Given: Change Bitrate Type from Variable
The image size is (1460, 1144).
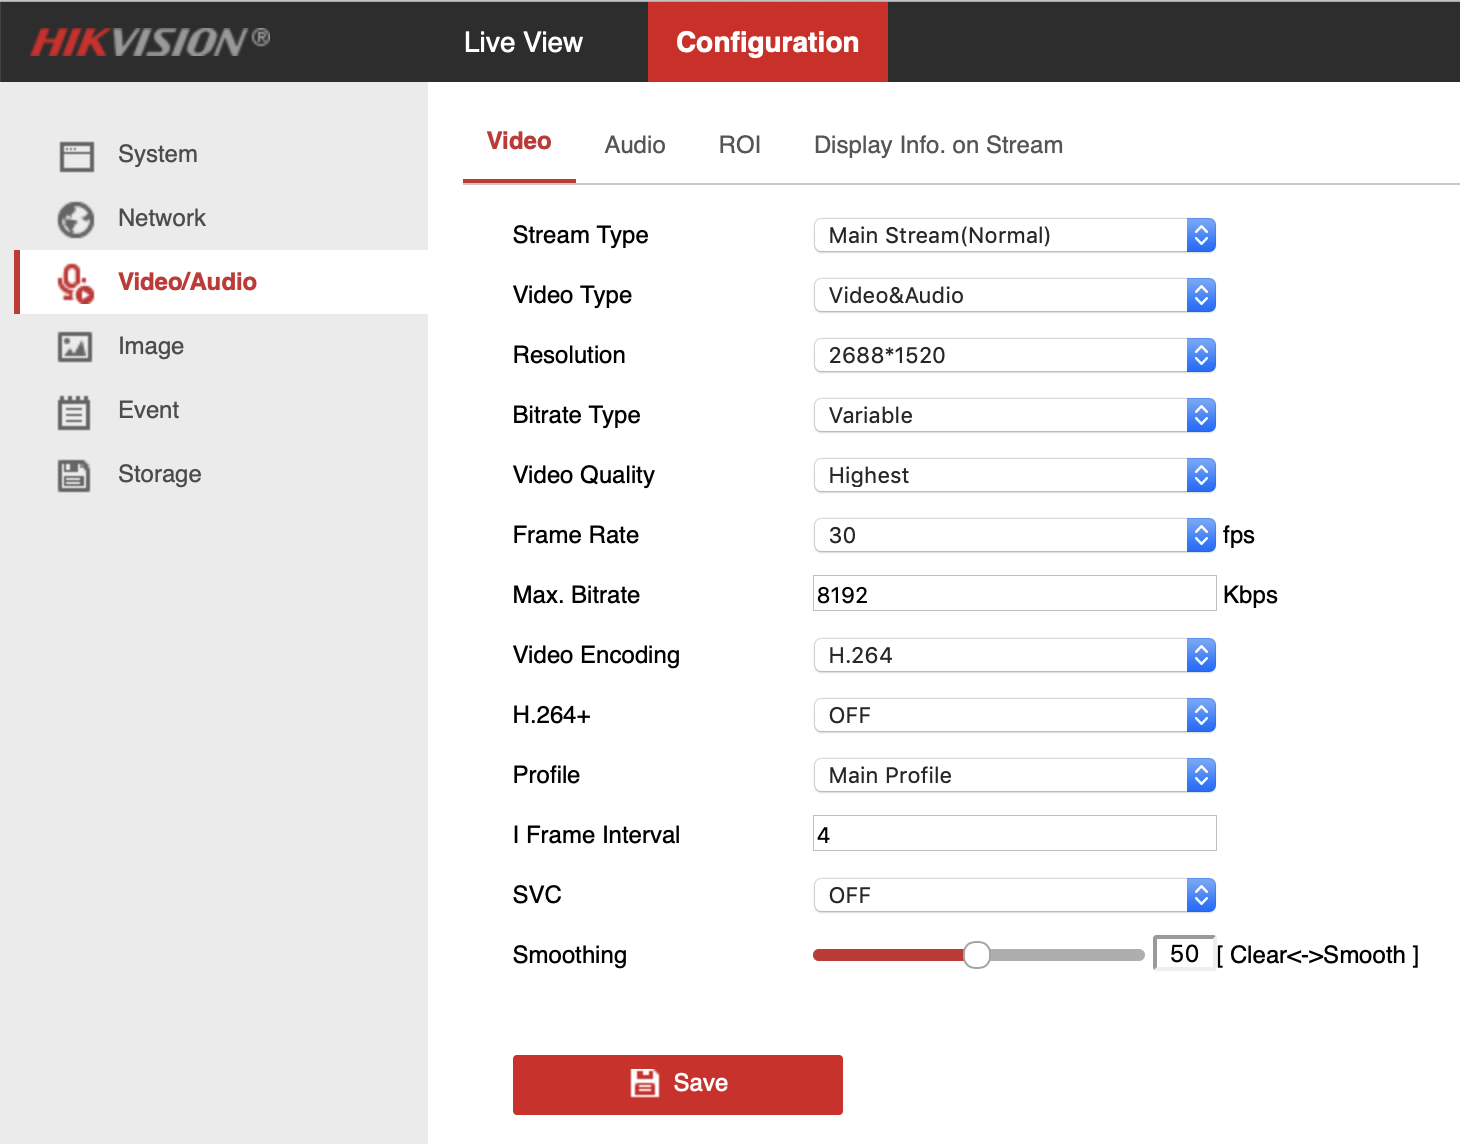Looking at the screenshot, I should tap(1200, 415).
